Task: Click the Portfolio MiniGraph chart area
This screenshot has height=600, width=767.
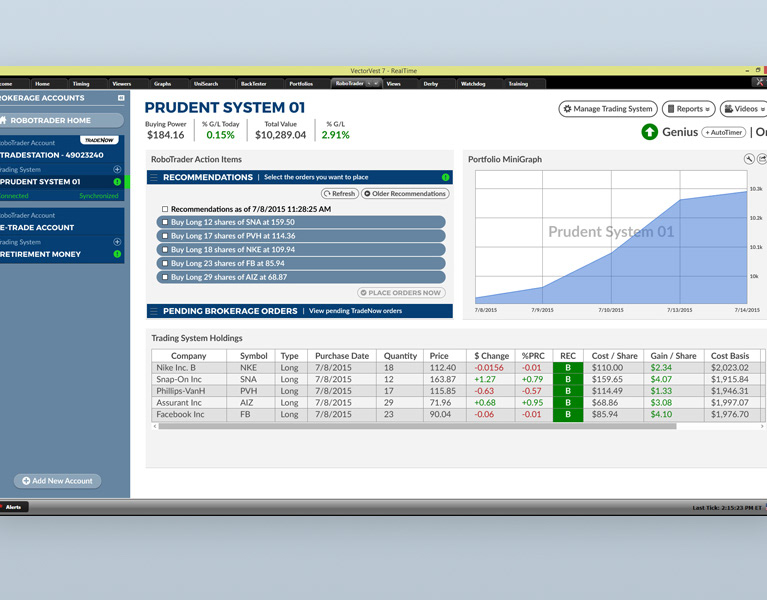Action: (611, 237)
